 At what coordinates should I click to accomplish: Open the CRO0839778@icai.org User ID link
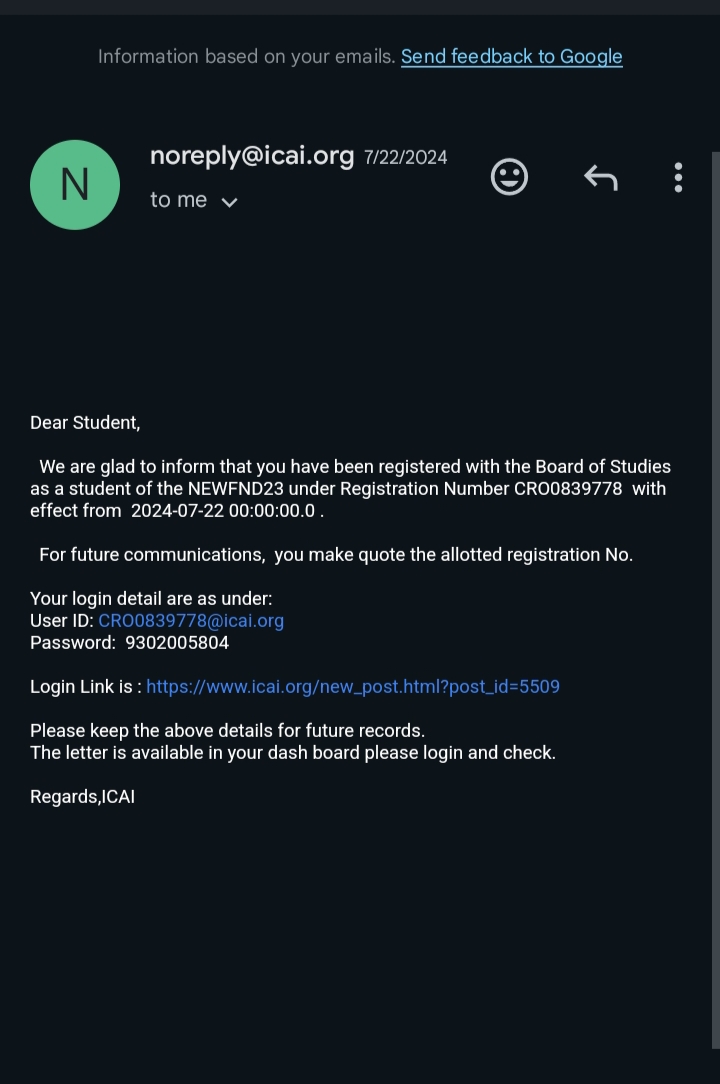pyautogui.click(x=191, y=621)
